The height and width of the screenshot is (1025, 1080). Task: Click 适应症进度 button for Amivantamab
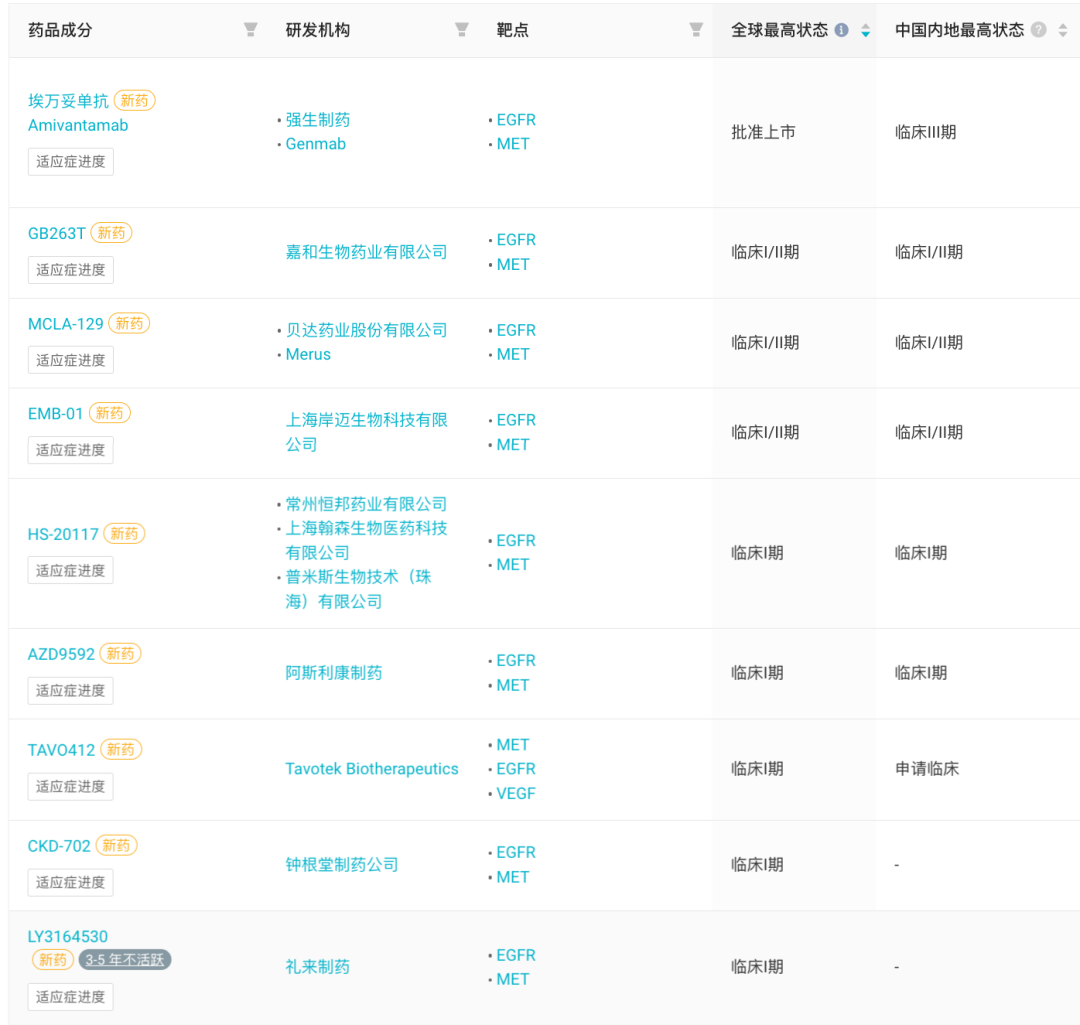pos(70,162)
